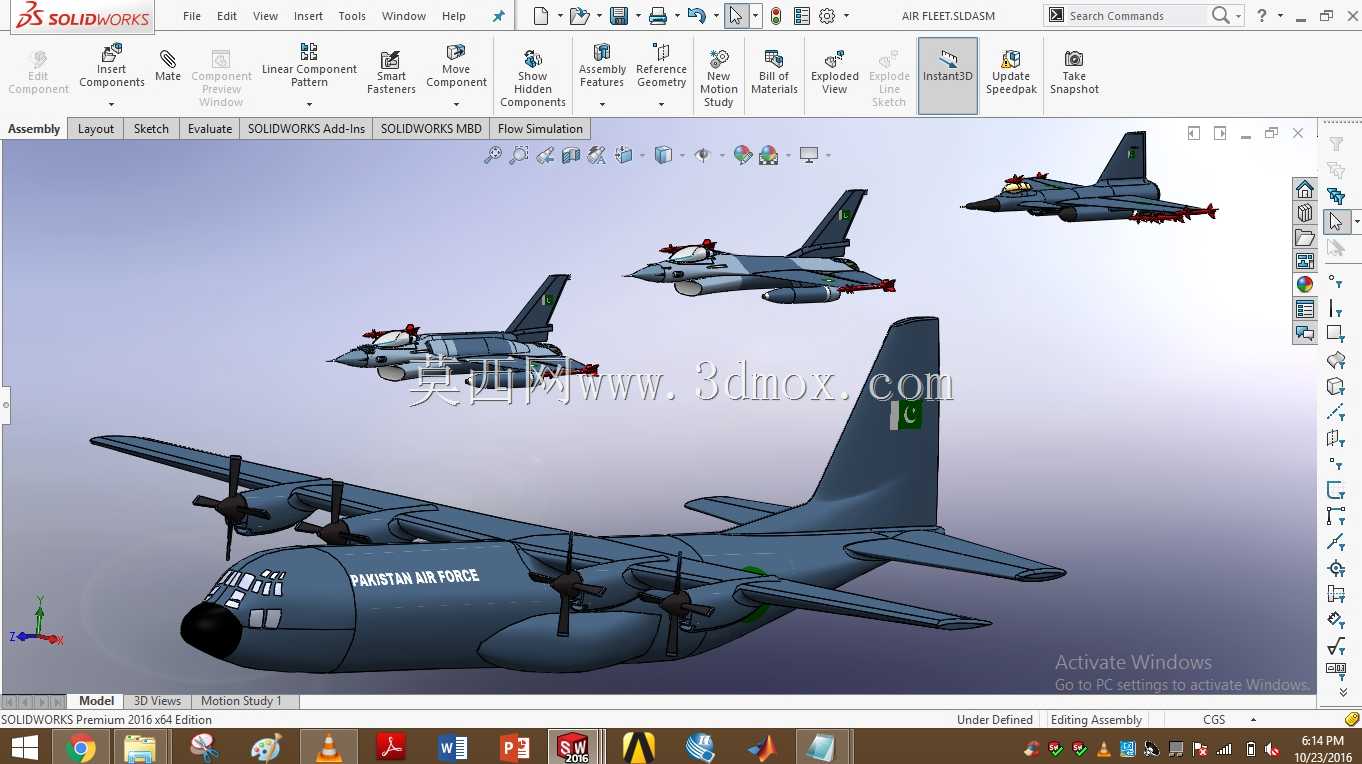1362x764 pixels.
Task: Toggle the Filter Edges selection filter
Action: pos(1336,309)
